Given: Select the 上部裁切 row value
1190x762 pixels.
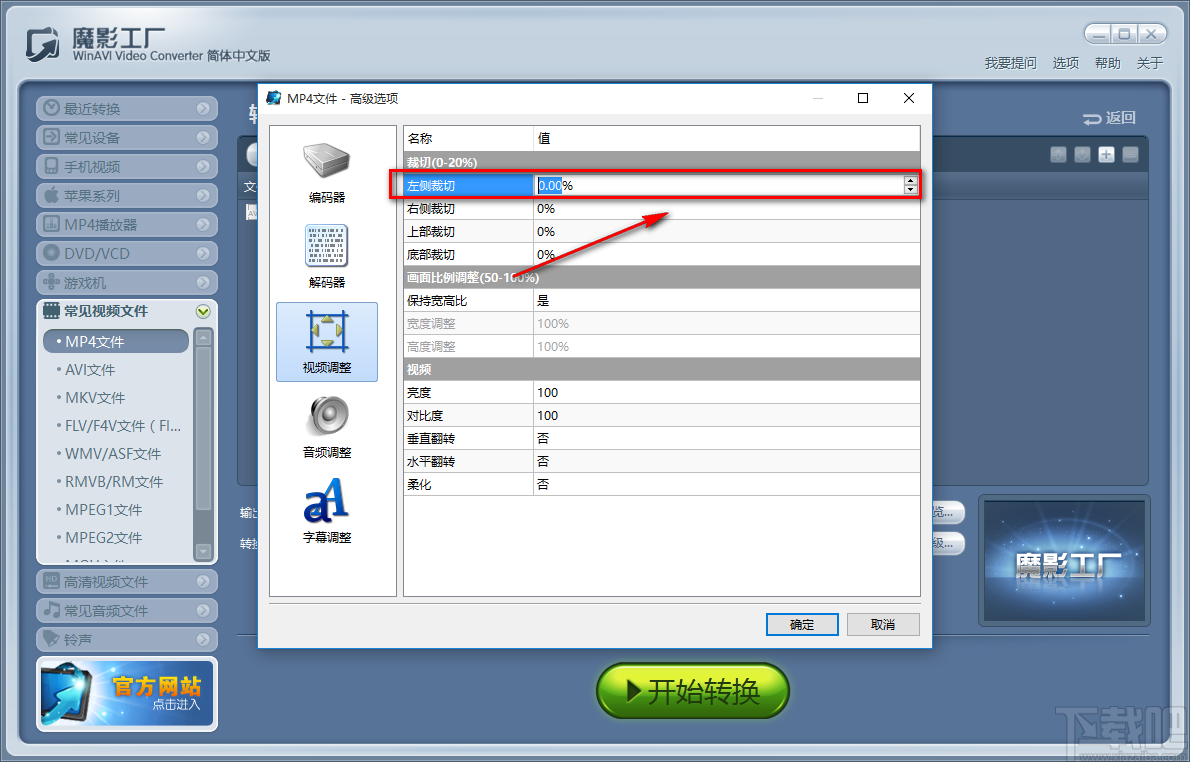Looking at the screenshot, I should (726, 231).
